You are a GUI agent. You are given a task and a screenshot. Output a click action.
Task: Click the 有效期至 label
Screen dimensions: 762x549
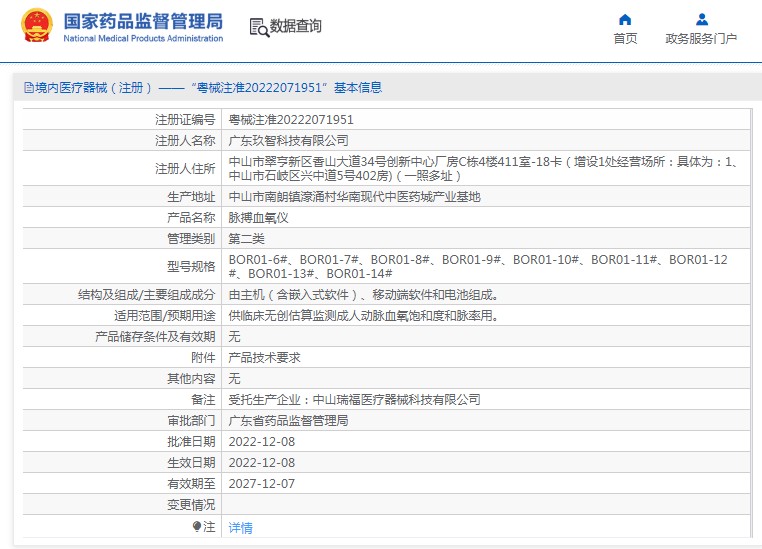(191, 483)
